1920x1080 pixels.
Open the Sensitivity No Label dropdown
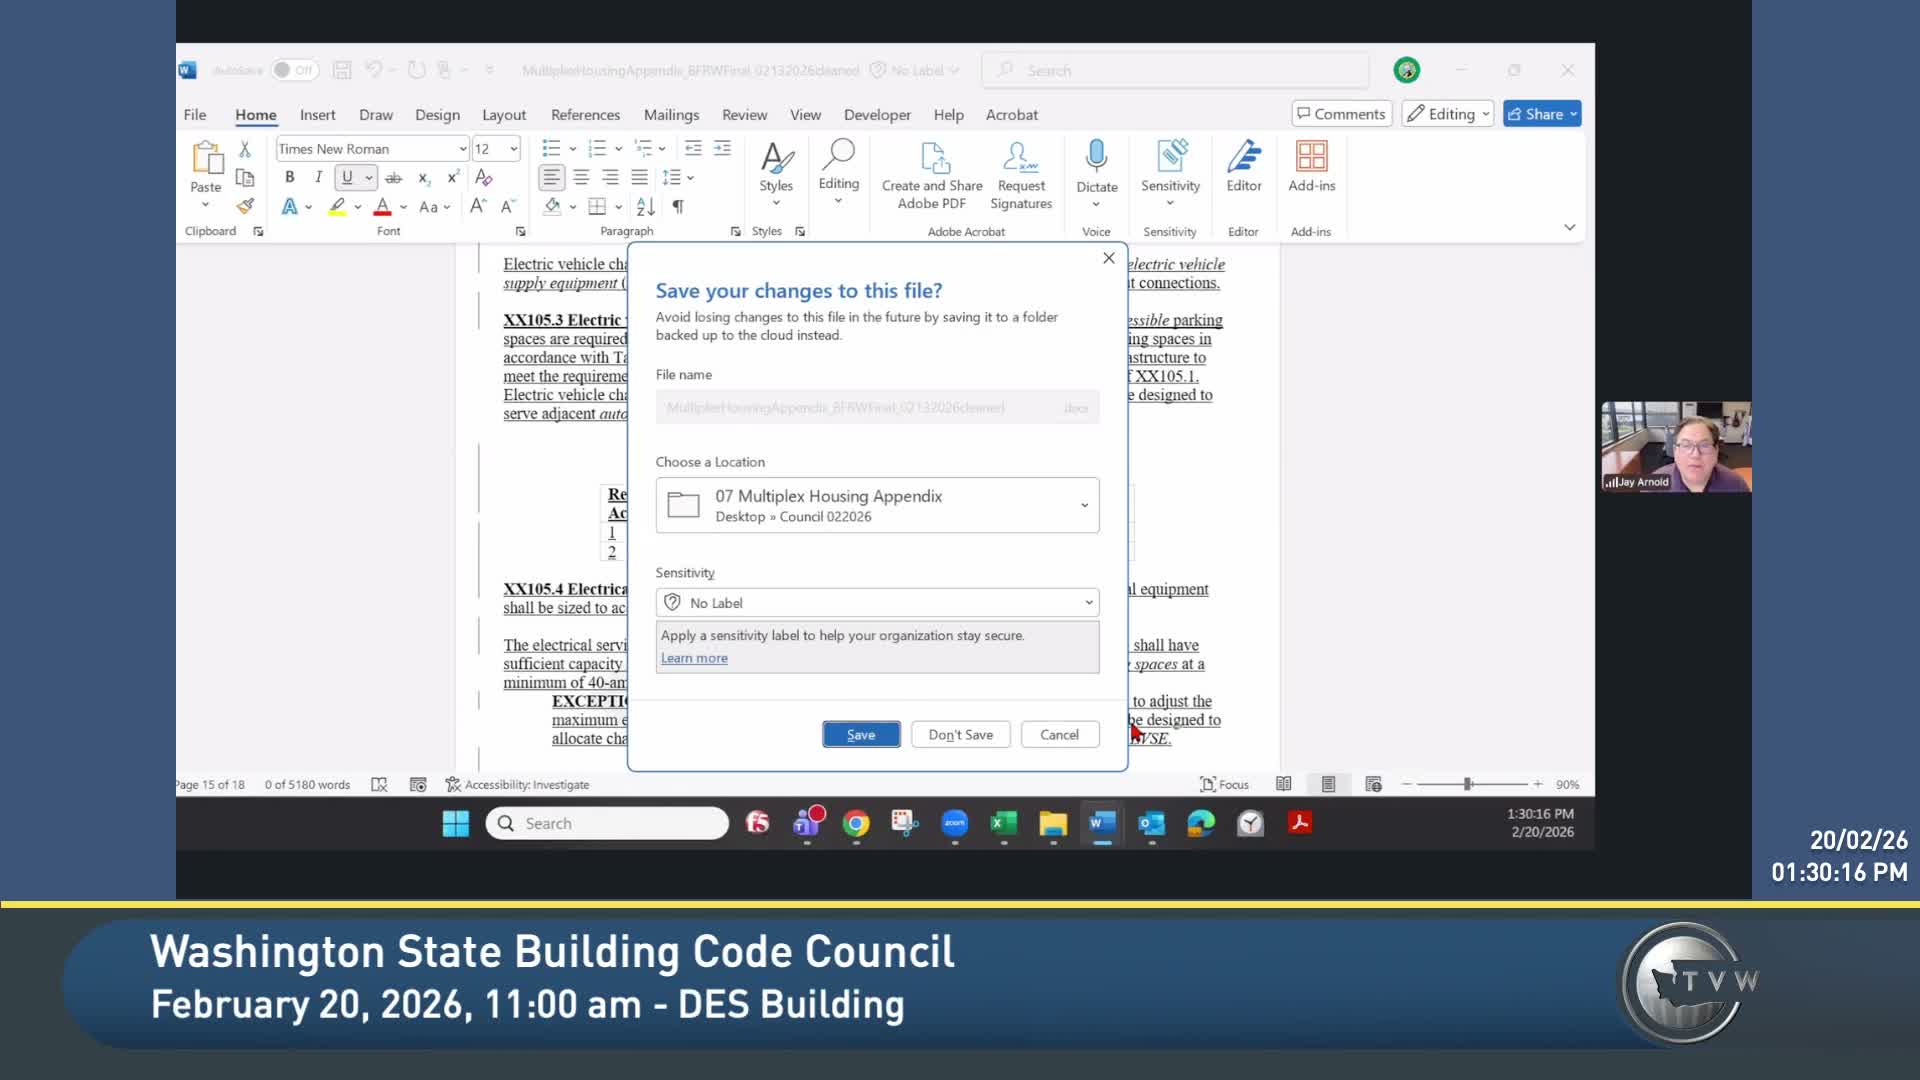click(1088, 602)
